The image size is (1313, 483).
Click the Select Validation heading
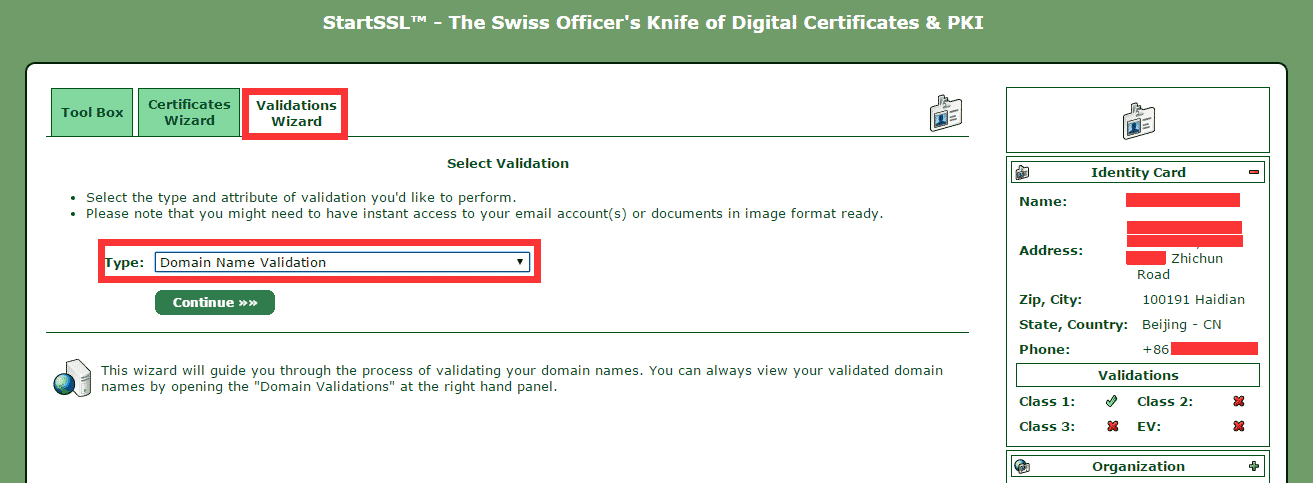click(507, 163)
